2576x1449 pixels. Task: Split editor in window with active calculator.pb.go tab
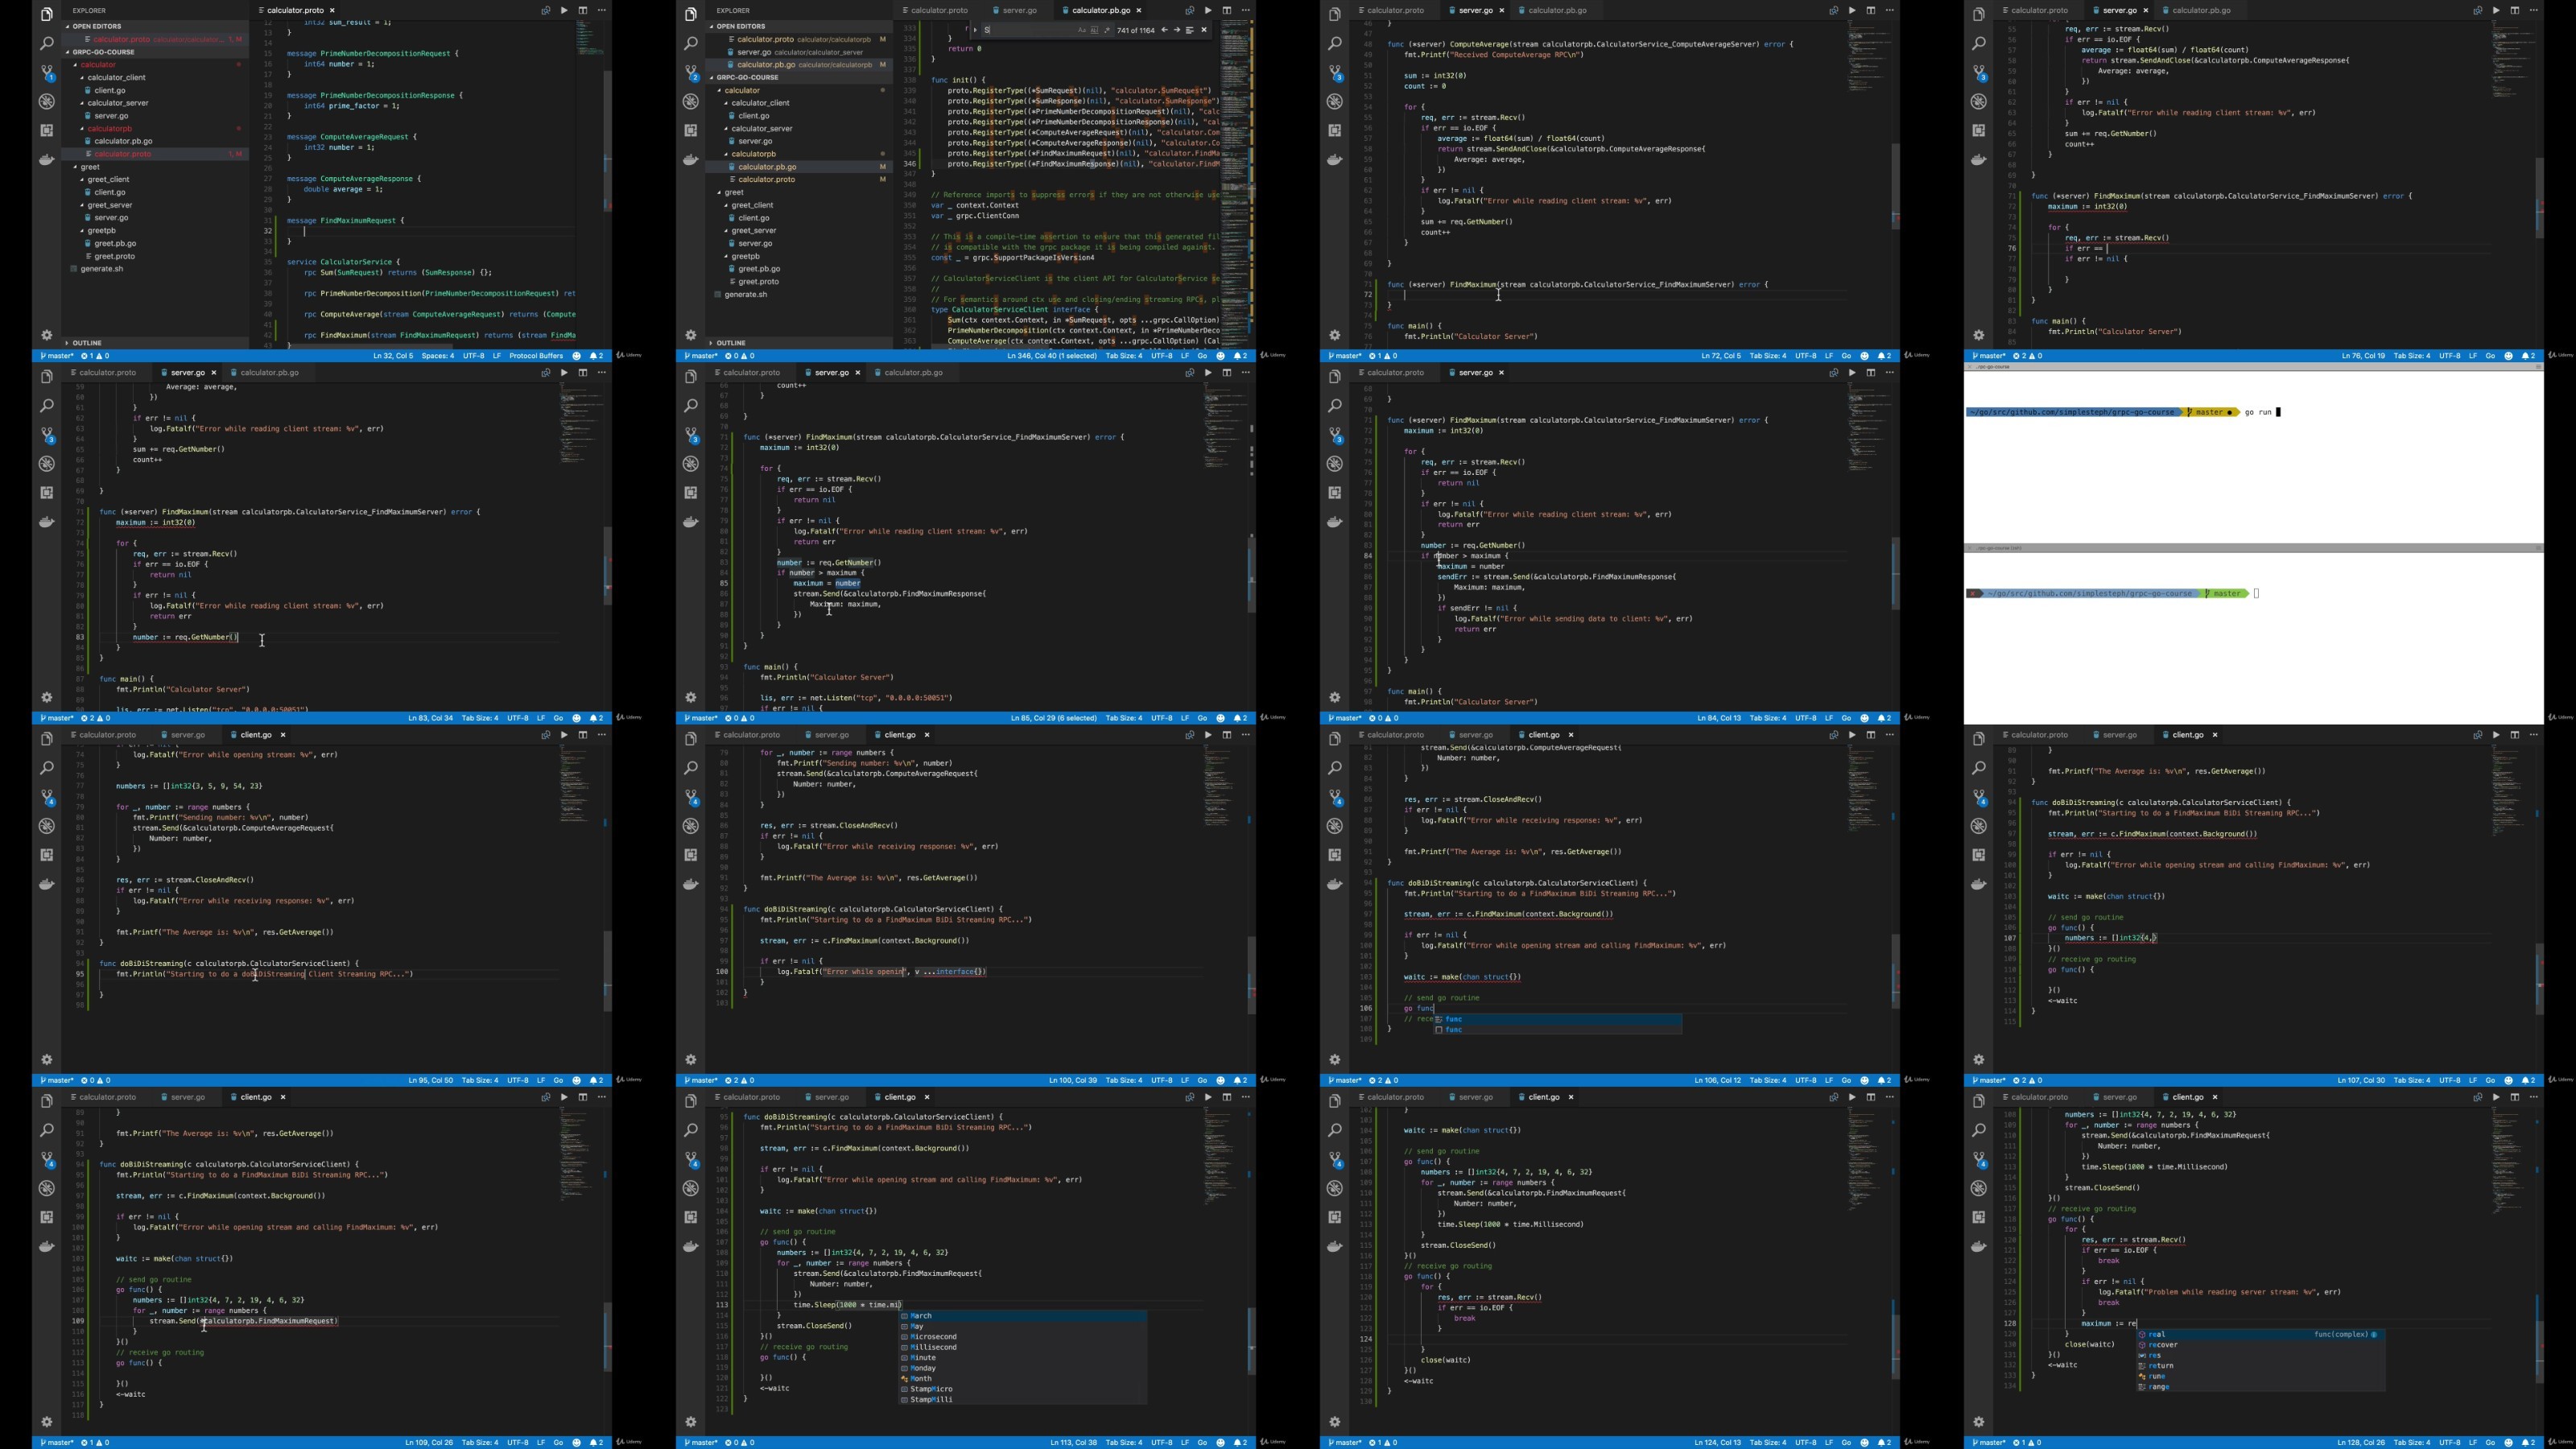pos(1227,11)
